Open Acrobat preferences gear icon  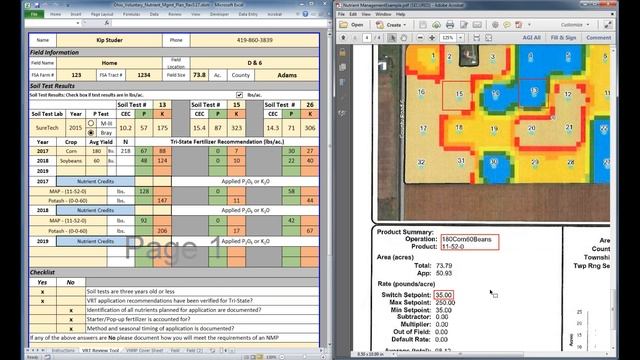pos(495,25)
